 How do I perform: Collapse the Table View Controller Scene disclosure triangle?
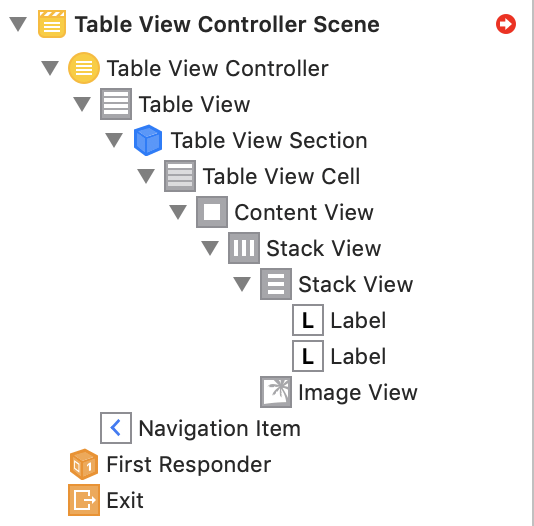pyautogui.click(x=18, y=25)
